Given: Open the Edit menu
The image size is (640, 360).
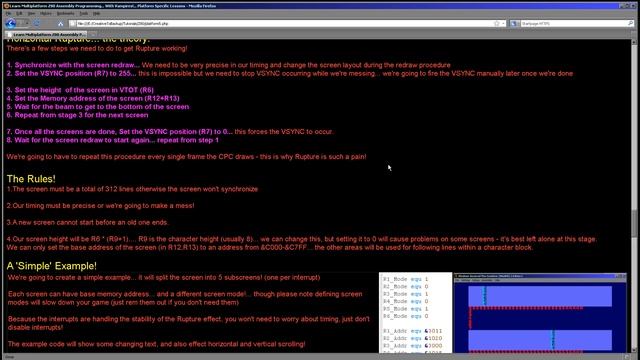Looking at the screenshot, I should coord(19,13).
